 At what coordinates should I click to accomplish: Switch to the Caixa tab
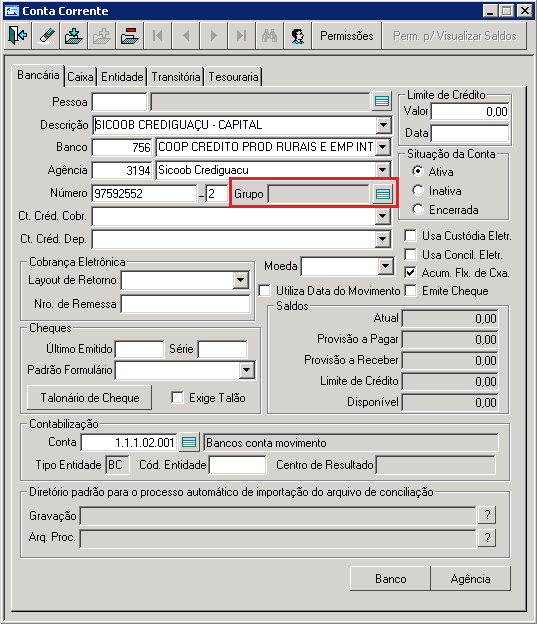point(80,77)
